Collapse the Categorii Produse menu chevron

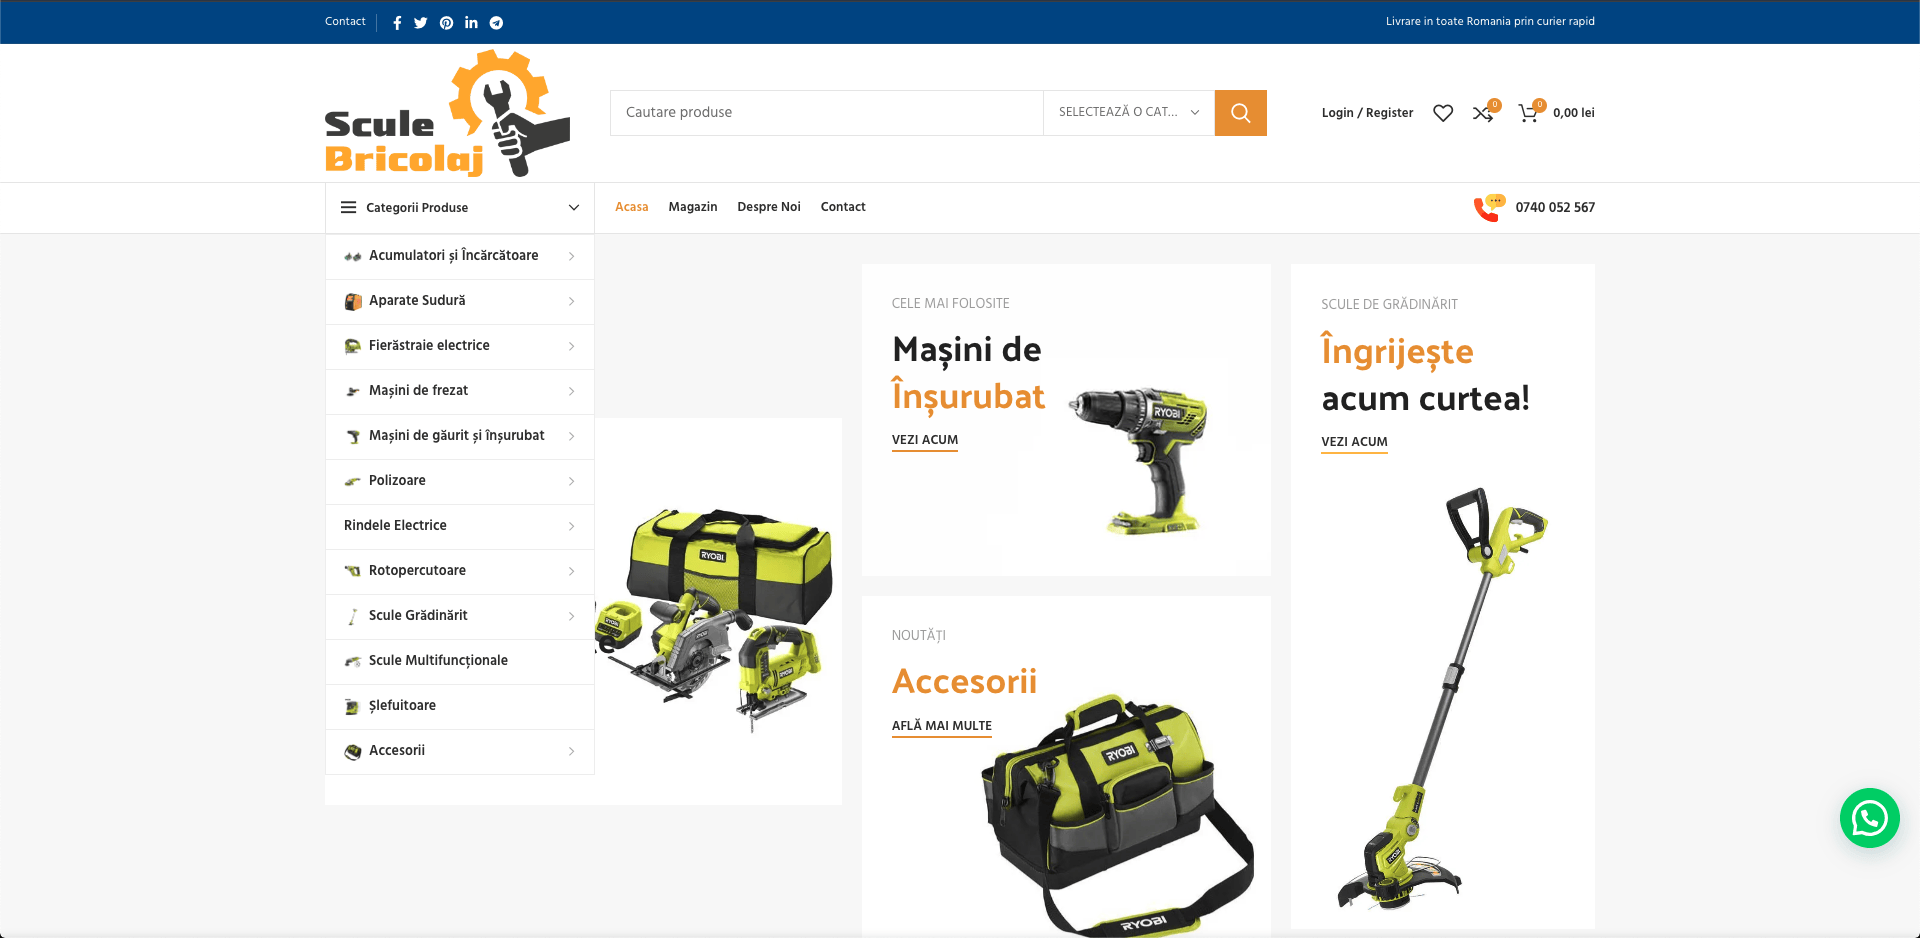tap(574, 208)
